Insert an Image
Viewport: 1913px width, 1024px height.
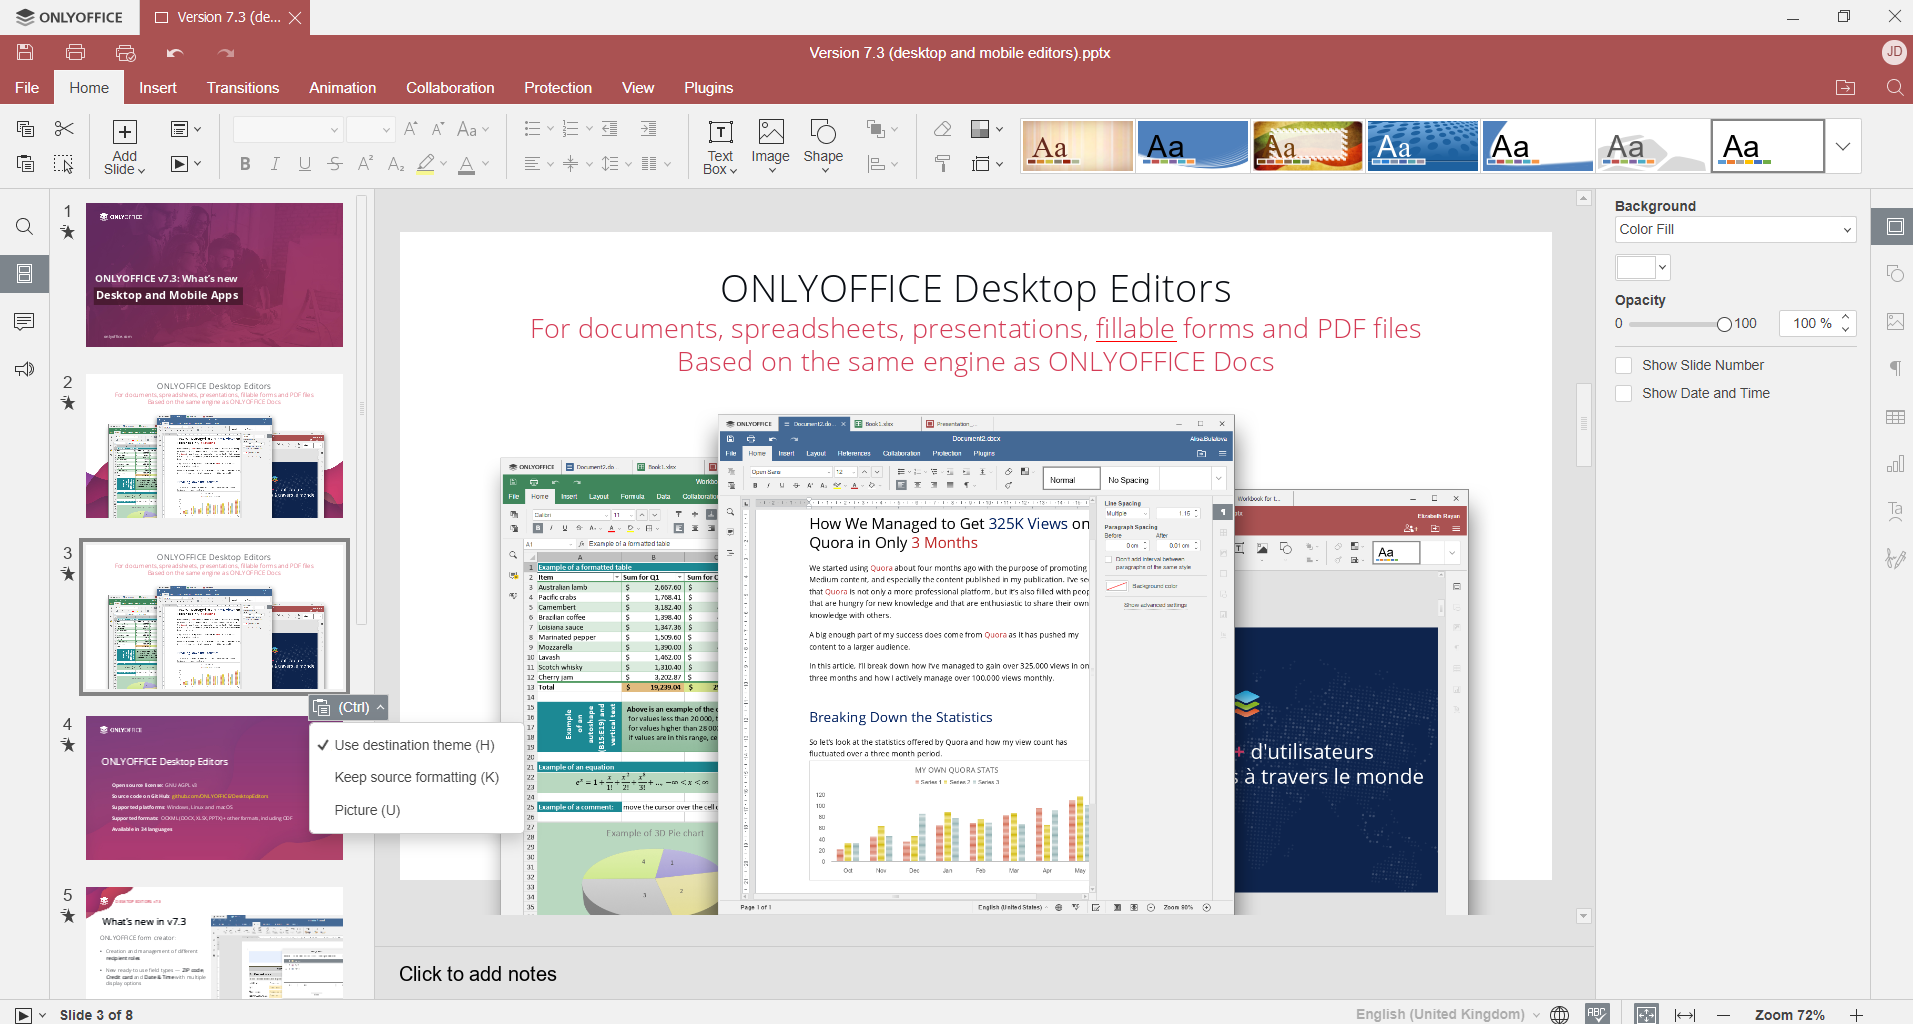click(770, 146)
